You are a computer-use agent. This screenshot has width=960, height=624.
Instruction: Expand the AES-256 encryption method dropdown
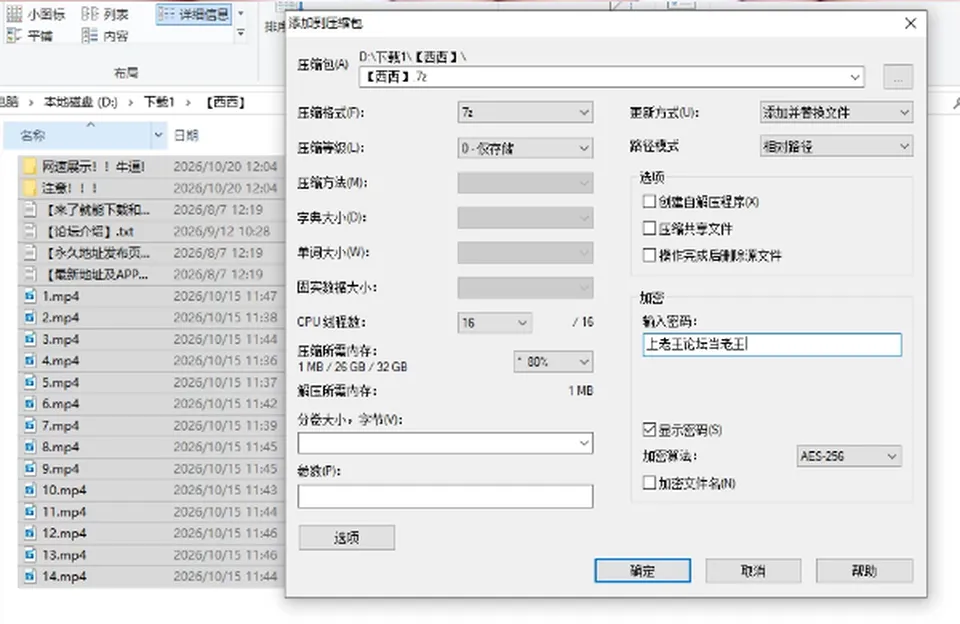[849, 456]
